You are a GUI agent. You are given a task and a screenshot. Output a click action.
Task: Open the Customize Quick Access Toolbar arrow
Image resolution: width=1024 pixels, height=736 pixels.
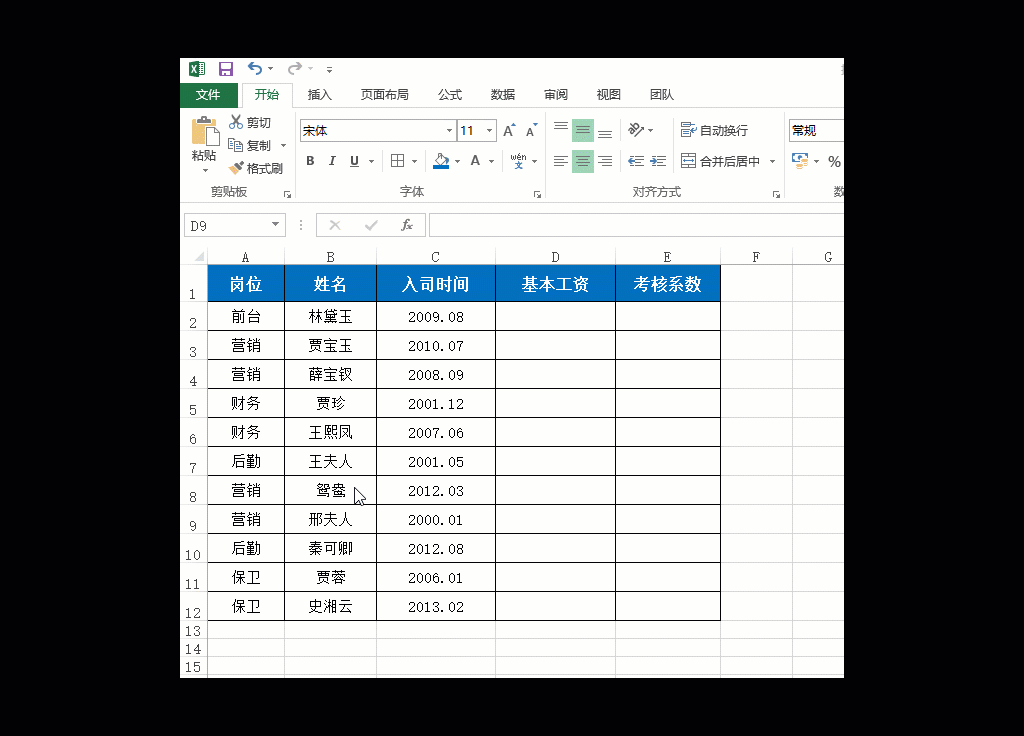tap(330, 69)
